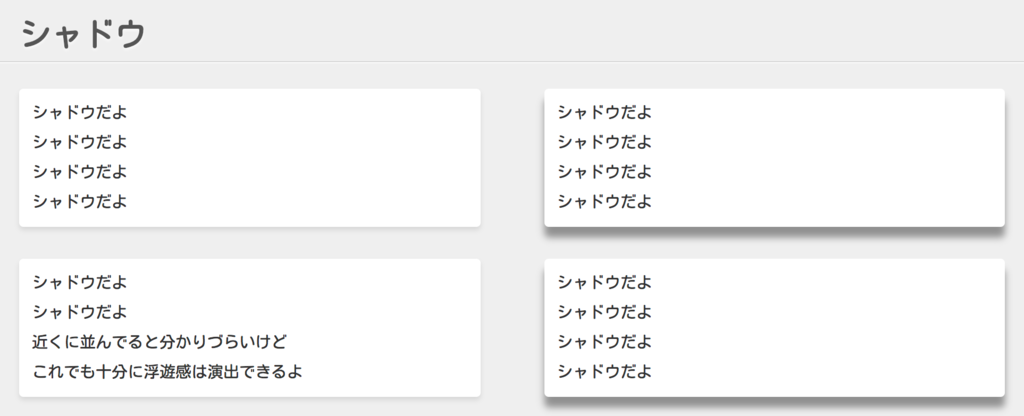
Task: Click the horizontal divider below the シャドウ heading
Action: [x=512, y=62]
